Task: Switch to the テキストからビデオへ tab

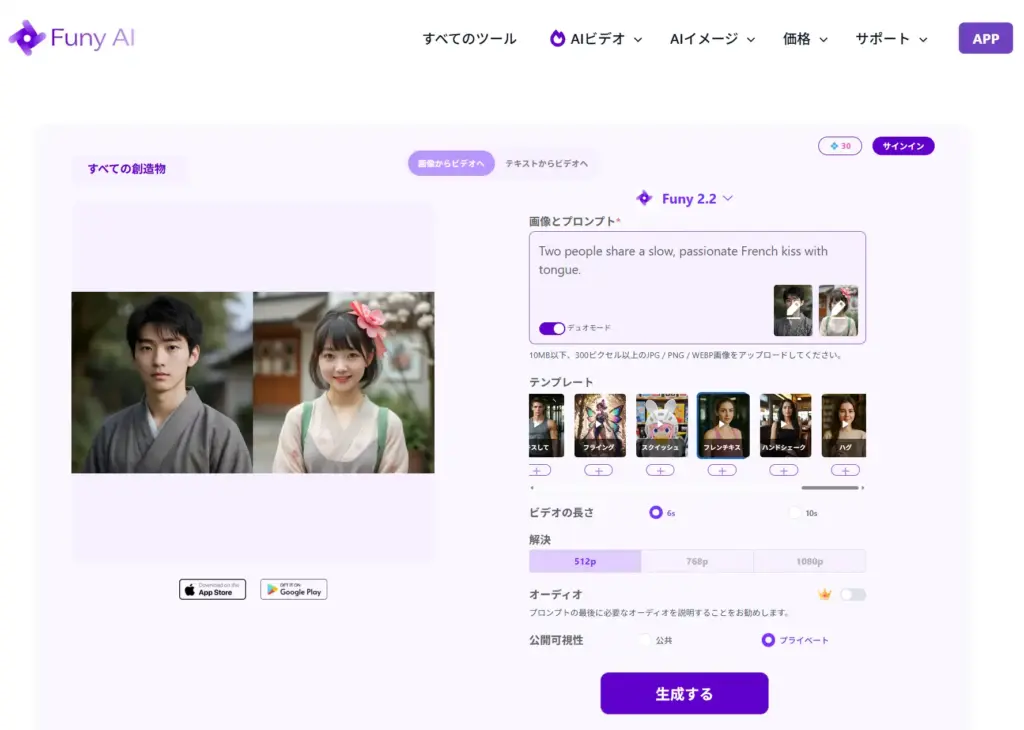Action: point(546,163)
